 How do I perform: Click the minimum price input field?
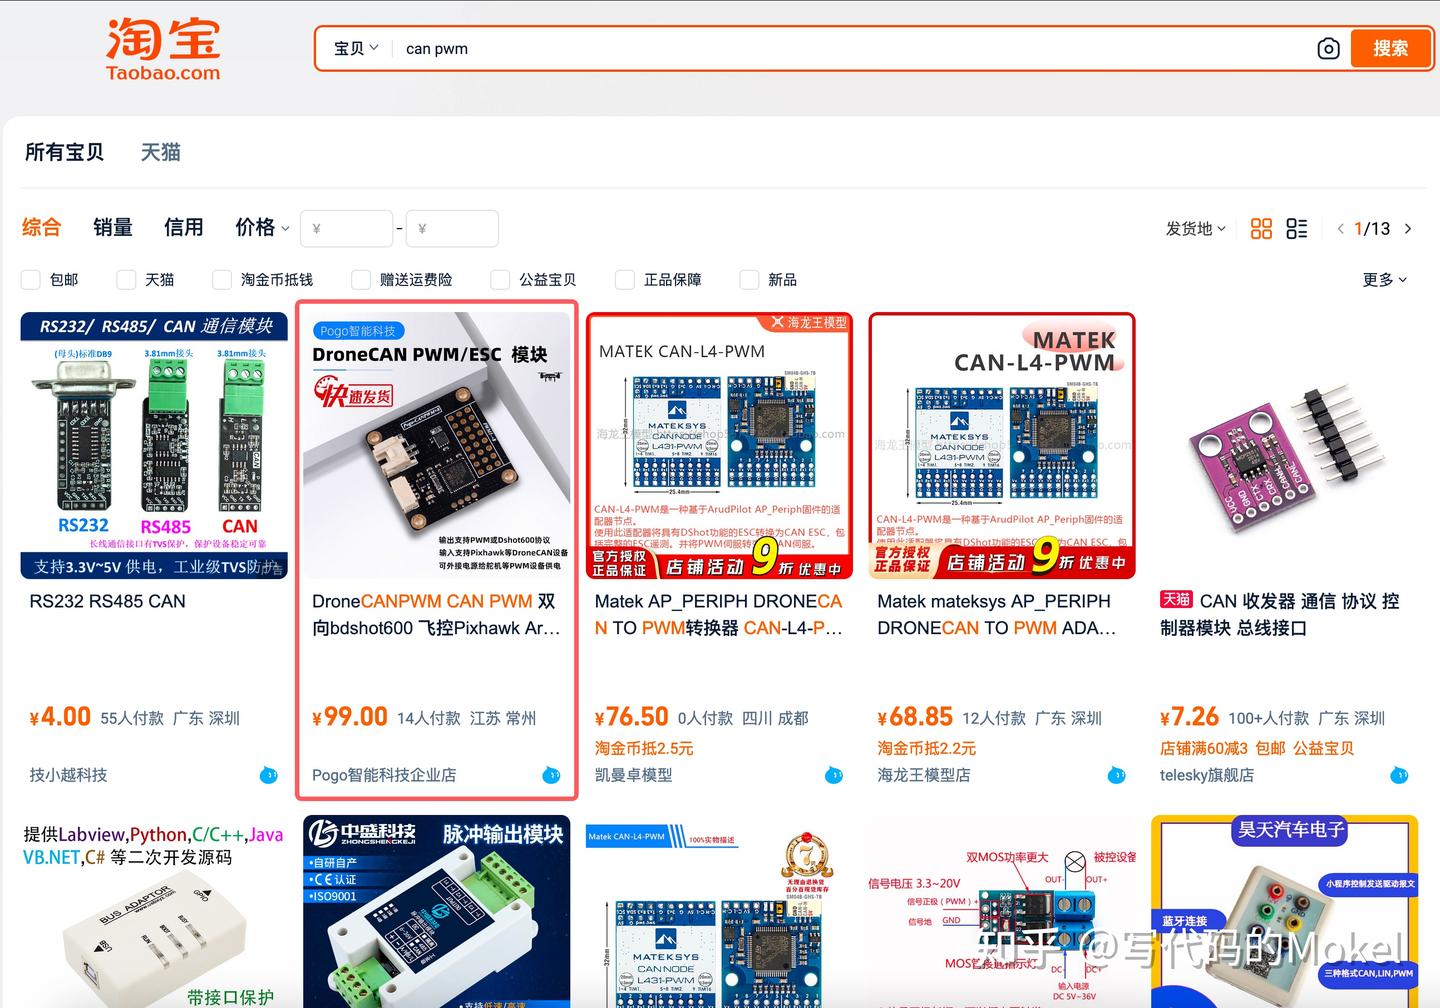coord(346,228)
